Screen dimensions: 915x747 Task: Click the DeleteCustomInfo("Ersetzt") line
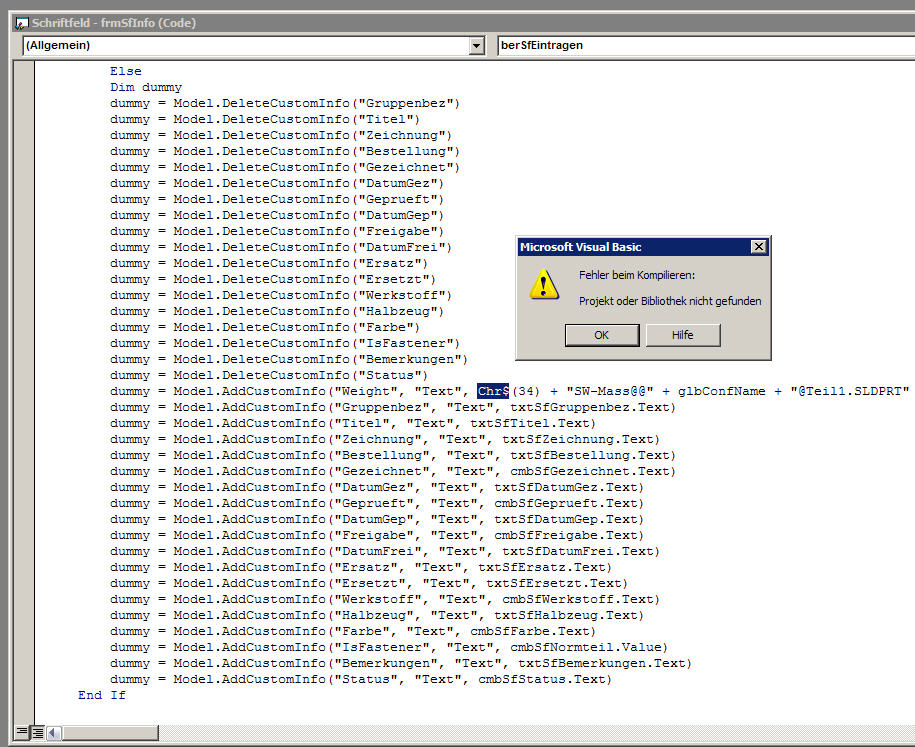pyautogui.click(x=273, y=280)
